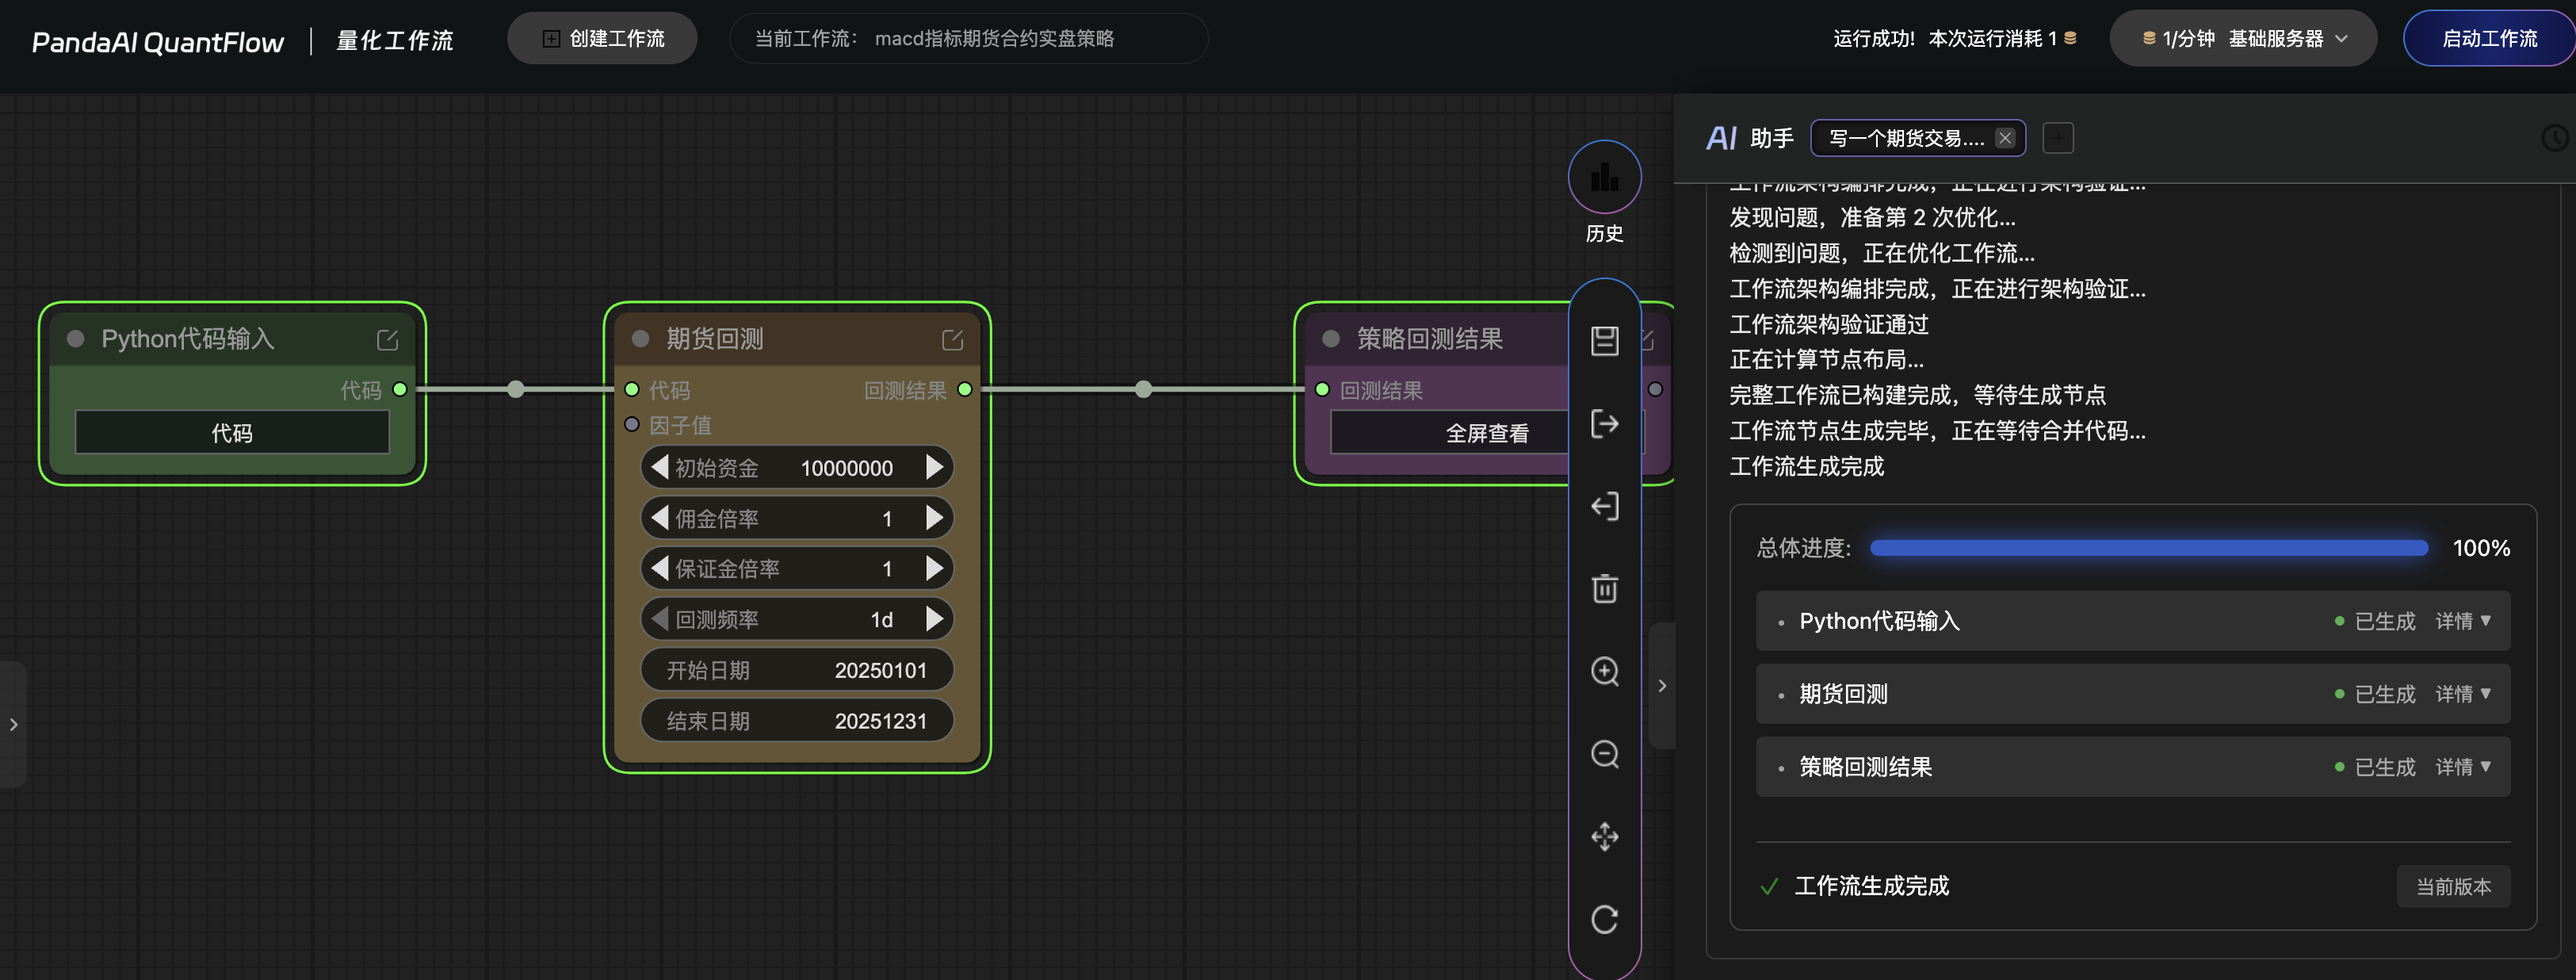The height and width of the screenshot is (980, 2576).
Task: Click the trash delete icon in the toolbar
Action: (x=1604, y=589)
